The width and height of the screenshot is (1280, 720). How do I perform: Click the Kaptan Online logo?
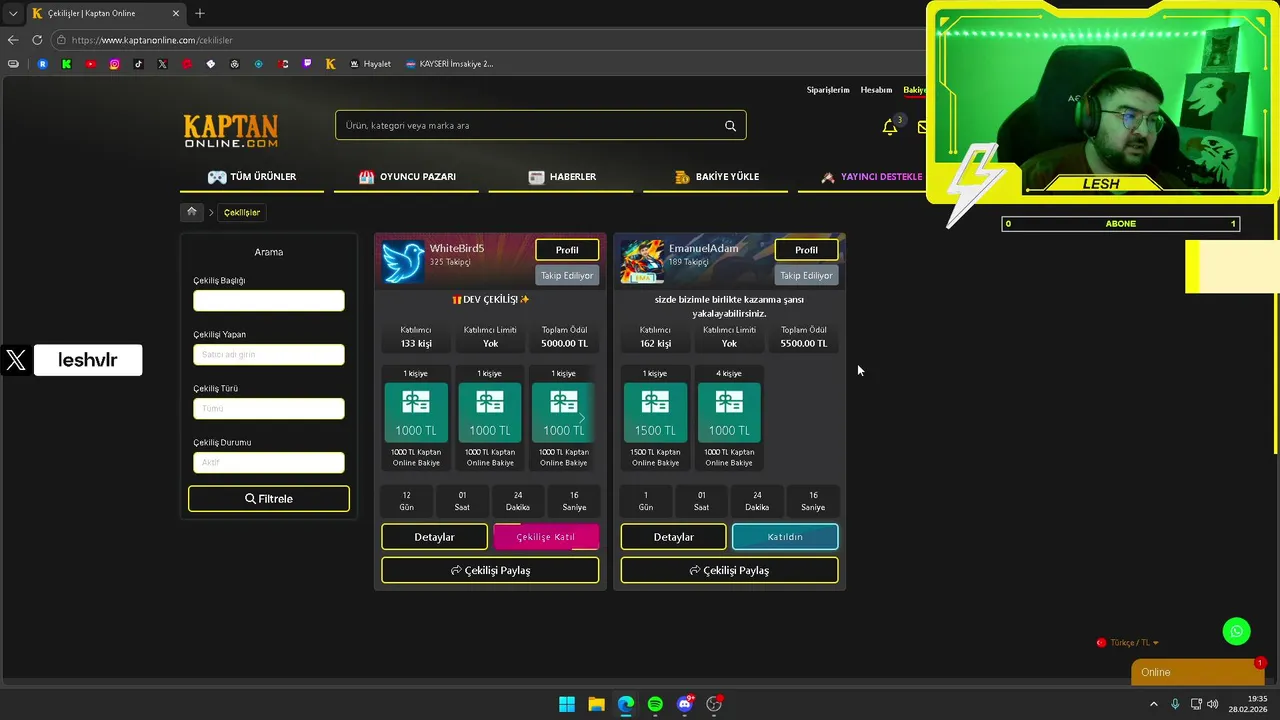[231, 131]
